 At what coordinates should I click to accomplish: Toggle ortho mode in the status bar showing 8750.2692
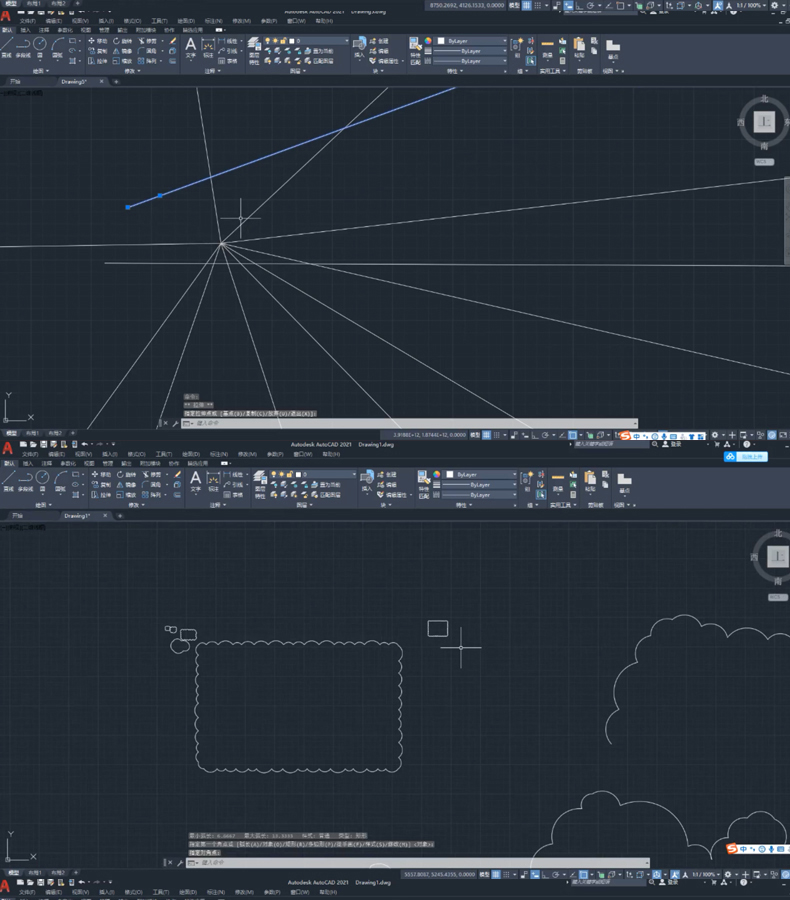coord(579,5)
